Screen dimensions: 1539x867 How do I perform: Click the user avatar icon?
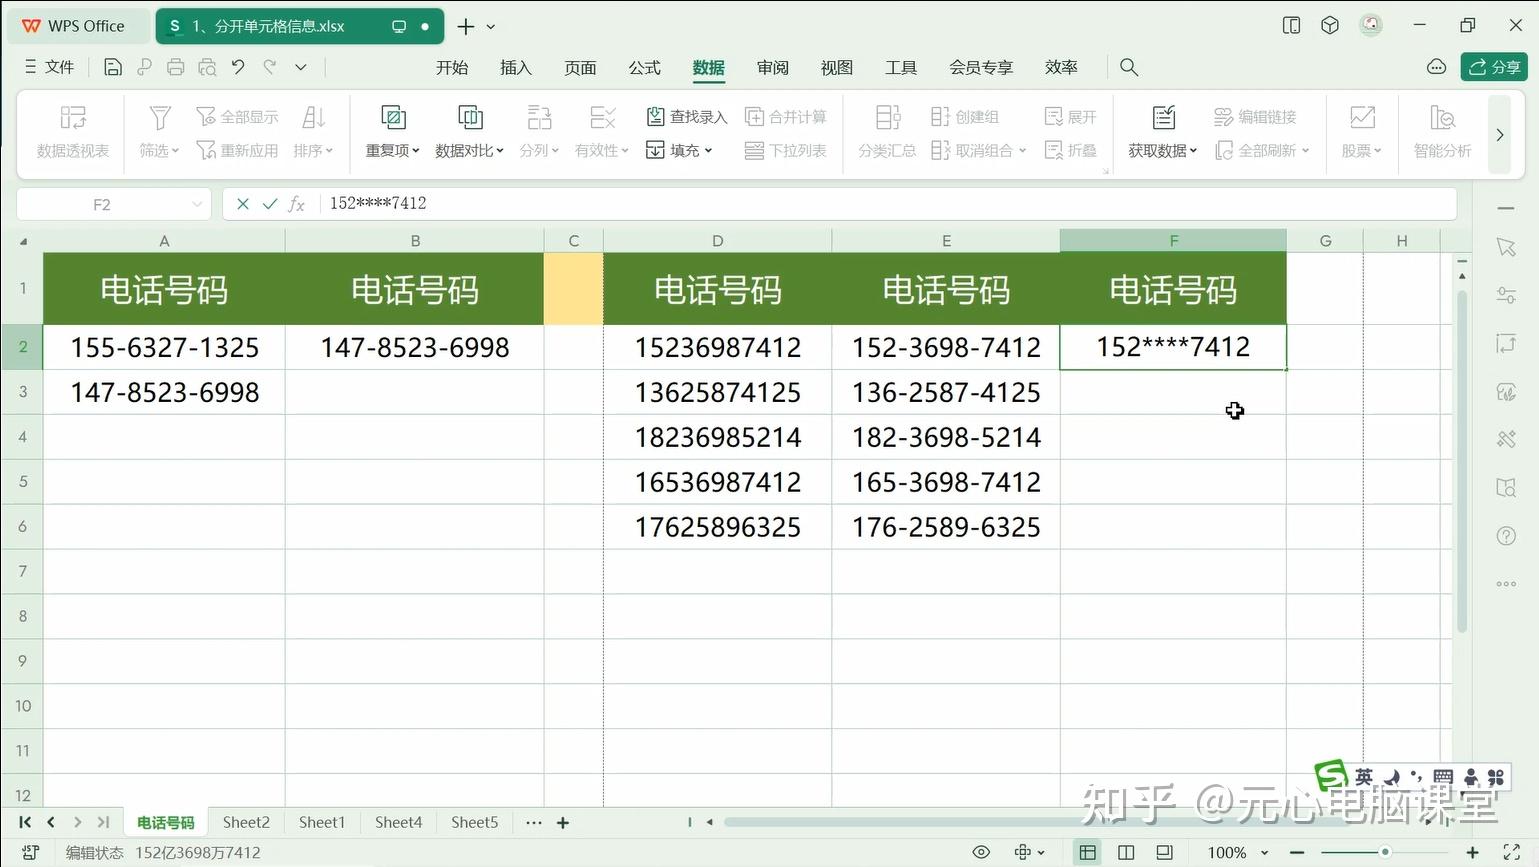click(x=1371, y=26)
